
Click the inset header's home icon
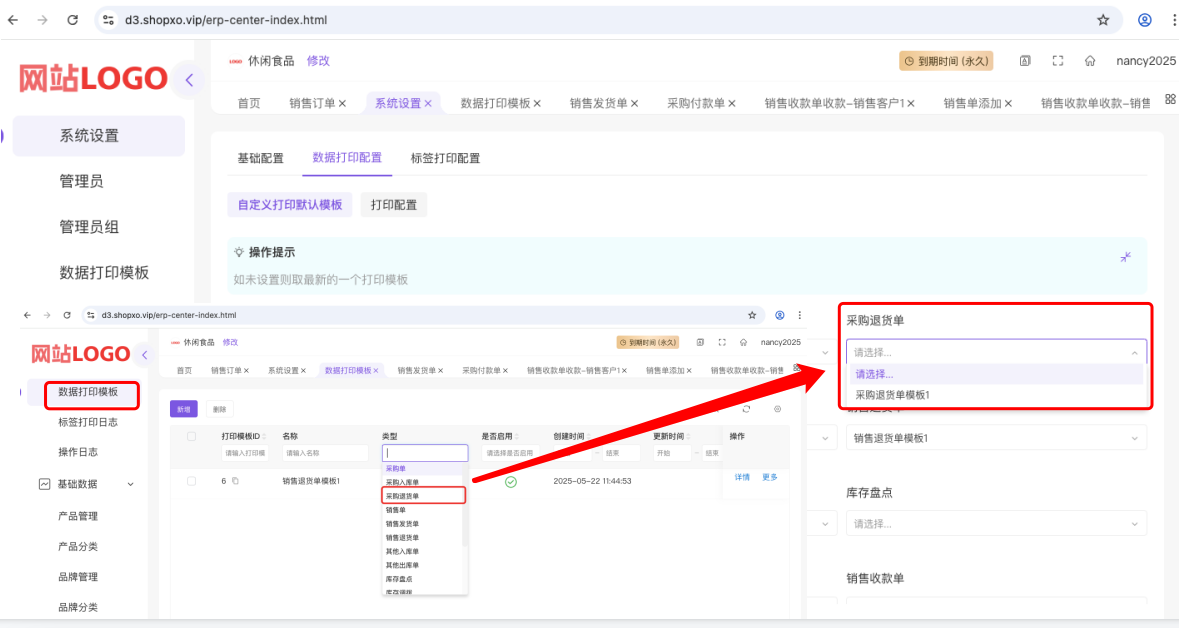743,342
